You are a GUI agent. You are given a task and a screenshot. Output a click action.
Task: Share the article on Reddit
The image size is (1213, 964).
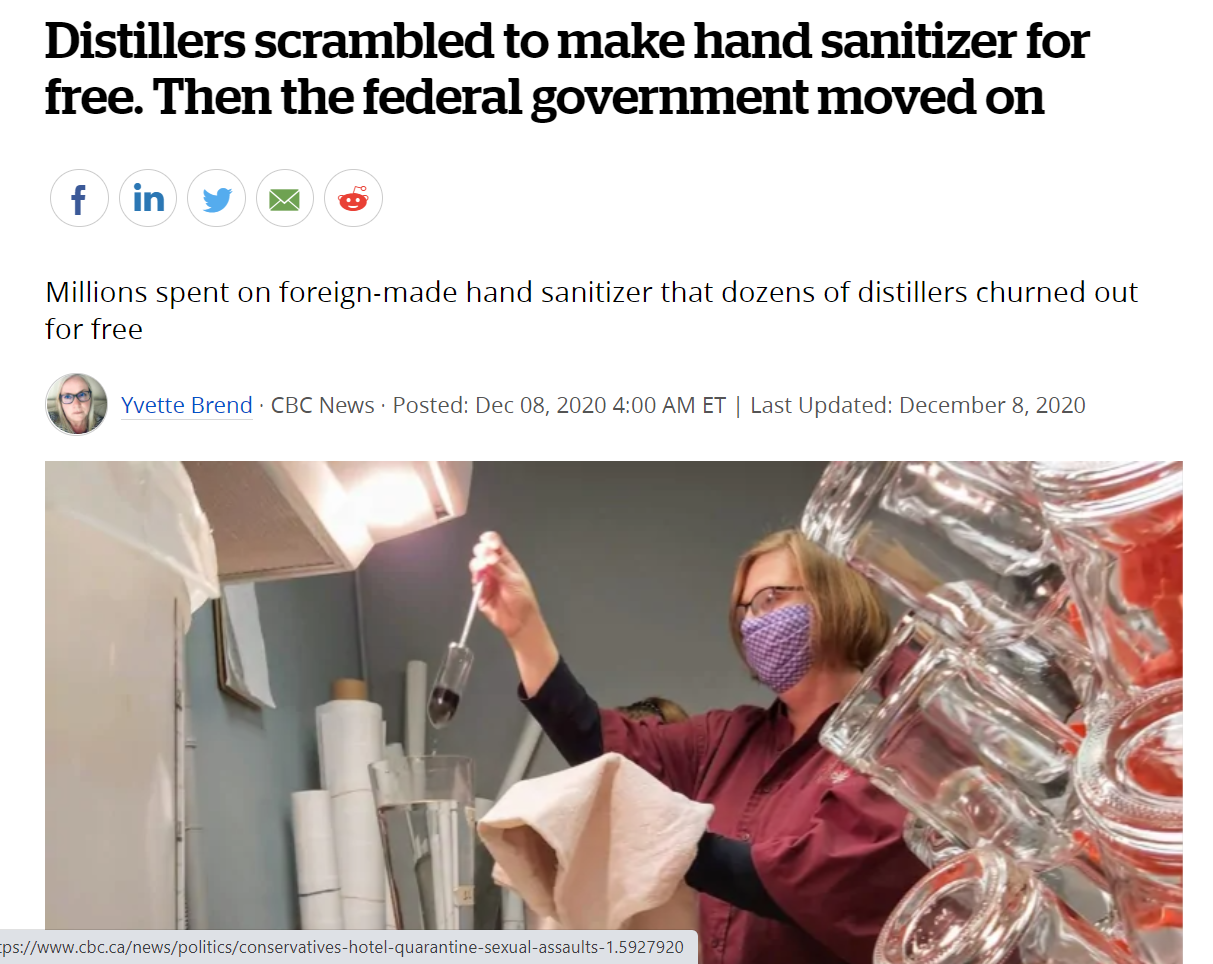(353, 198)
